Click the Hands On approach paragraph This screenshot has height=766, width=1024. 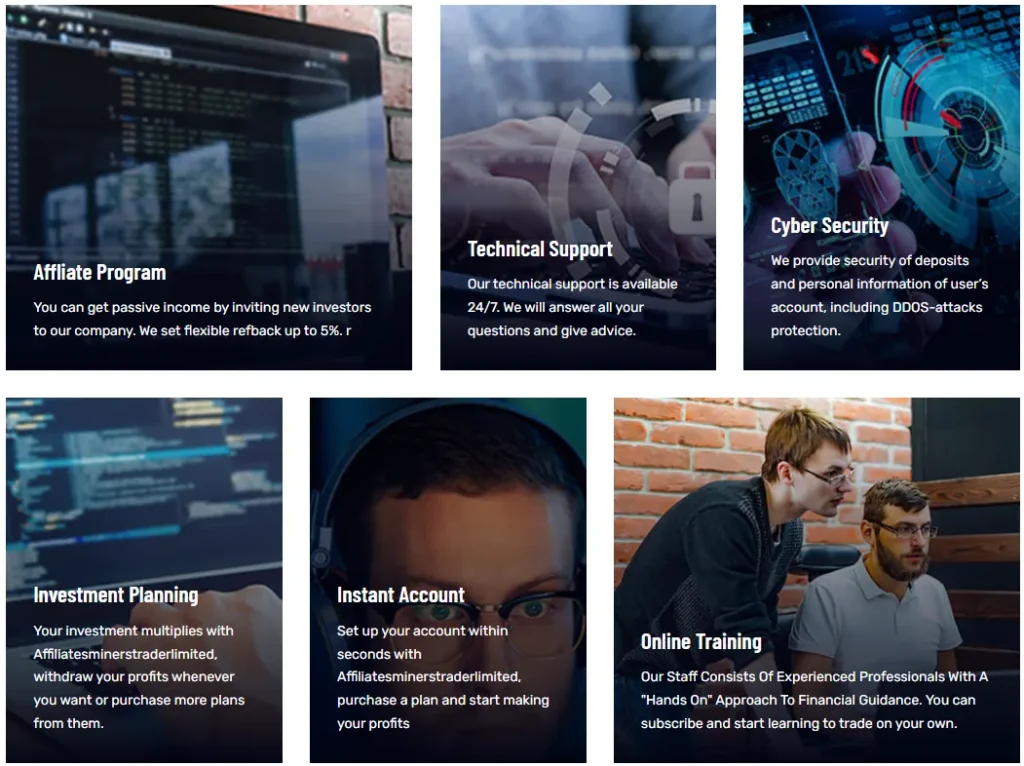coord(814,700)
